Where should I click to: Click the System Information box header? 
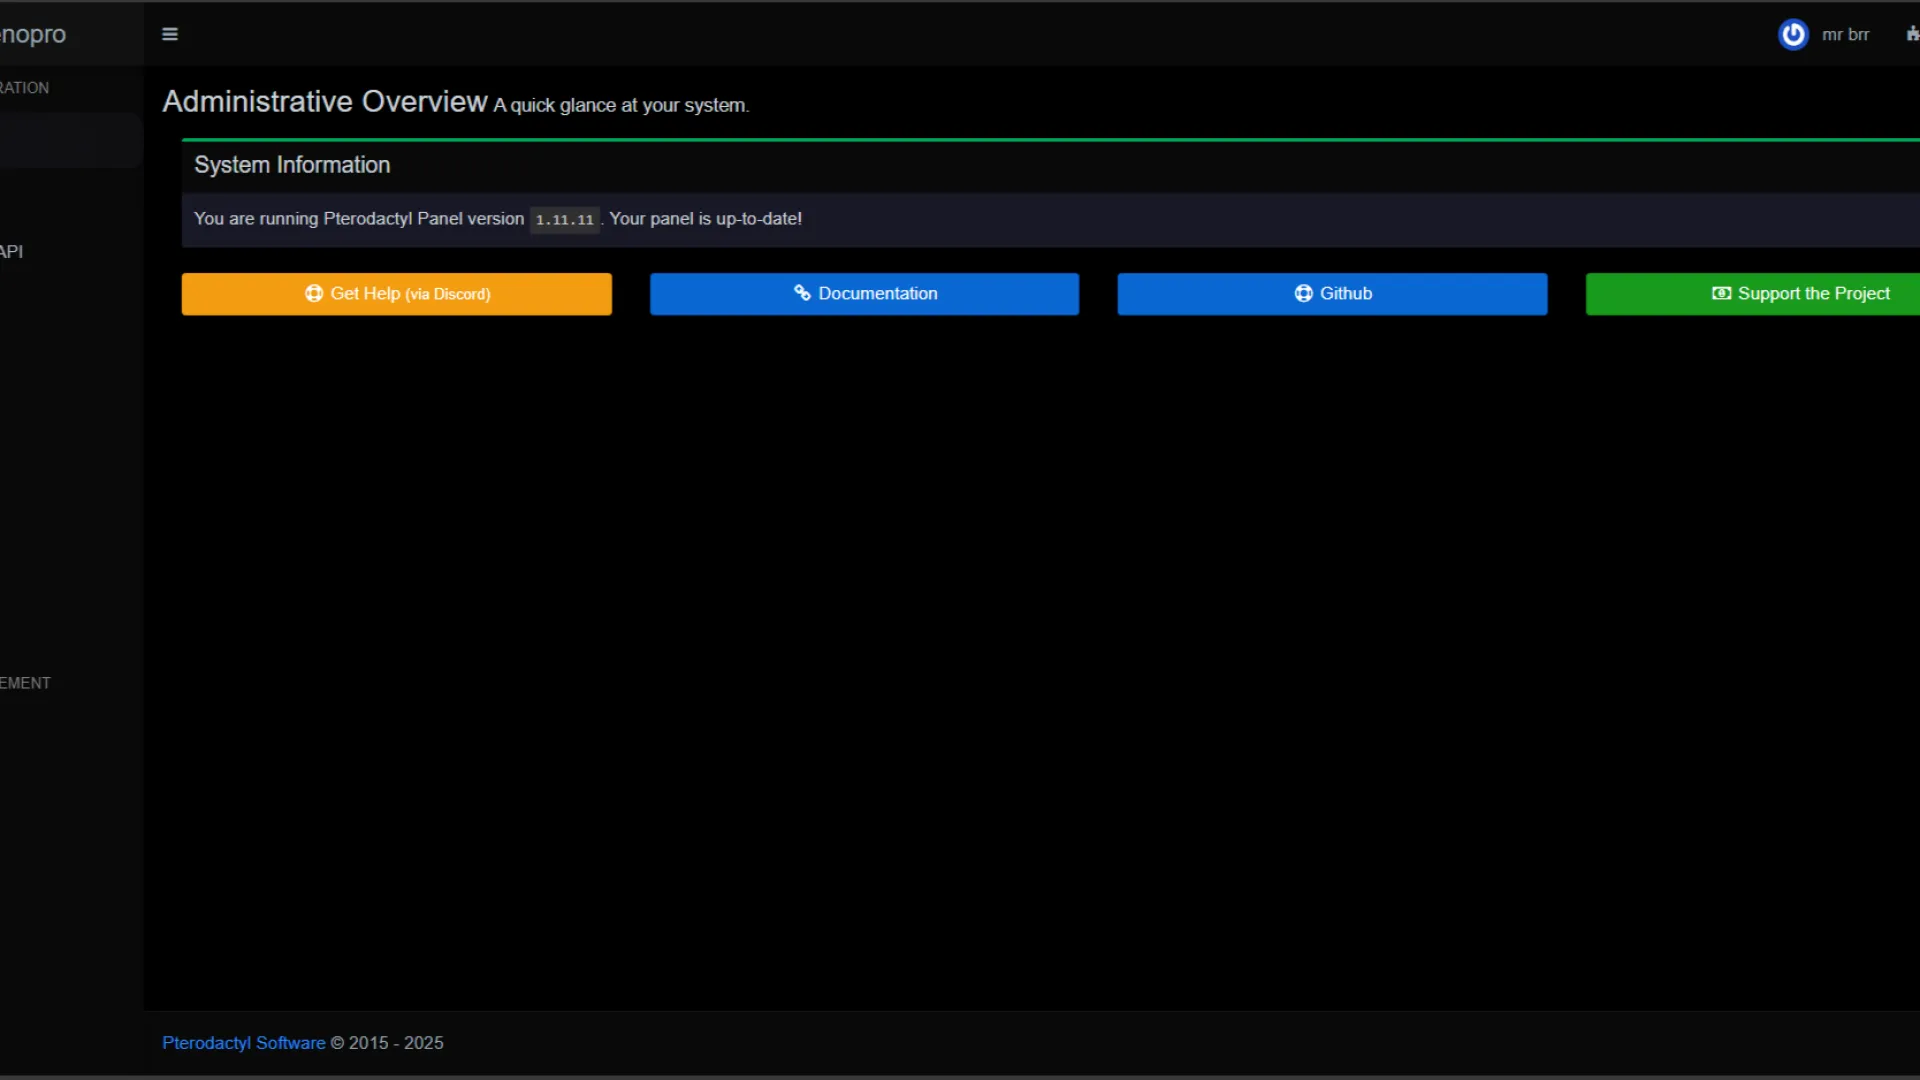[x=292, y=165]
